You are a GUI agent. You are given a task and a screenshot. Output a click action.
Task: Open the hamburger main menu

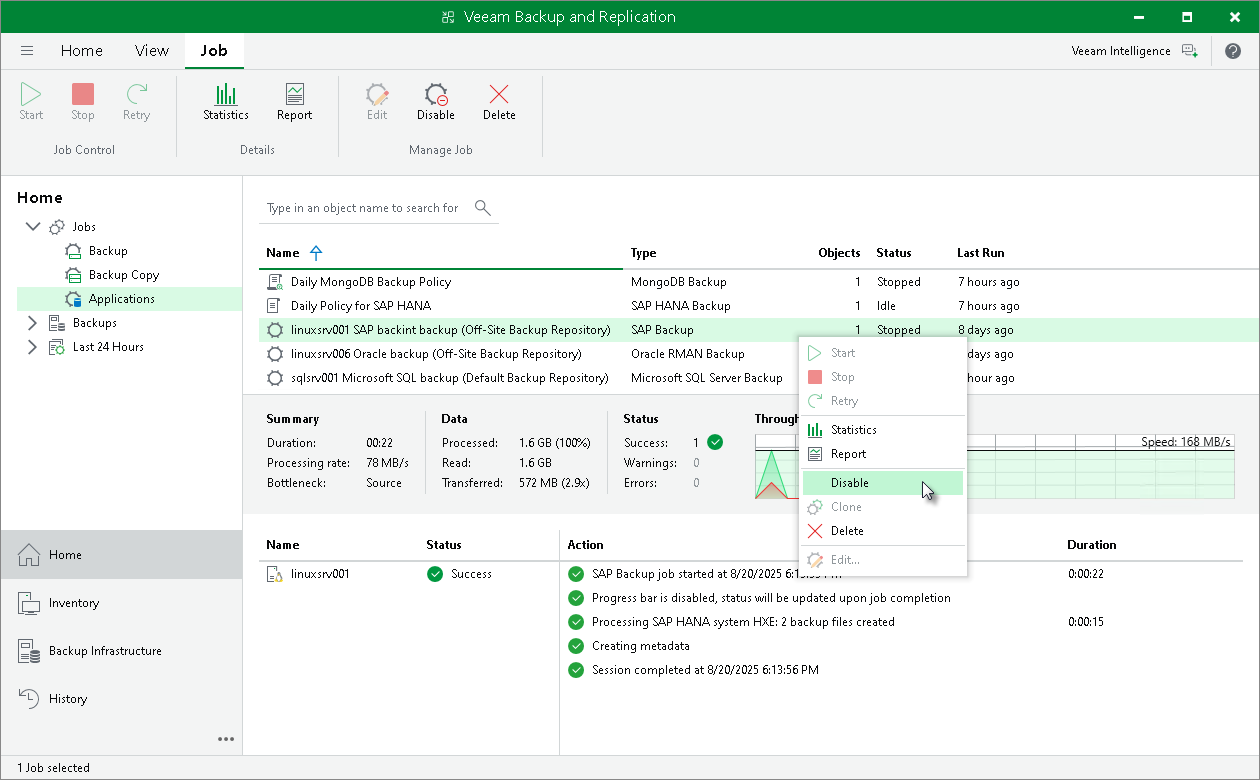(x=27, y=51)
